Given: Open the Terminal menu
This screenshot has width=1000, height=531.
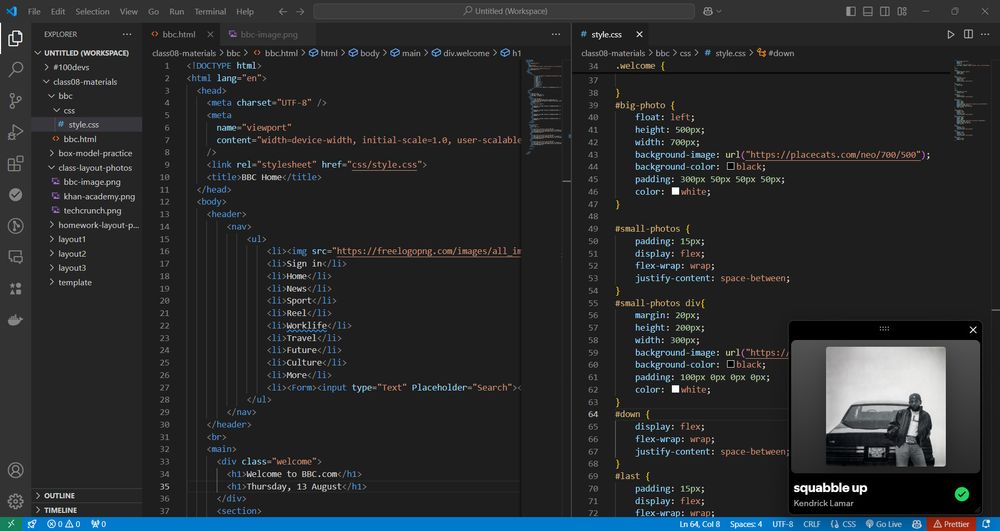Looking at the screenshot, I should point(210,11).
